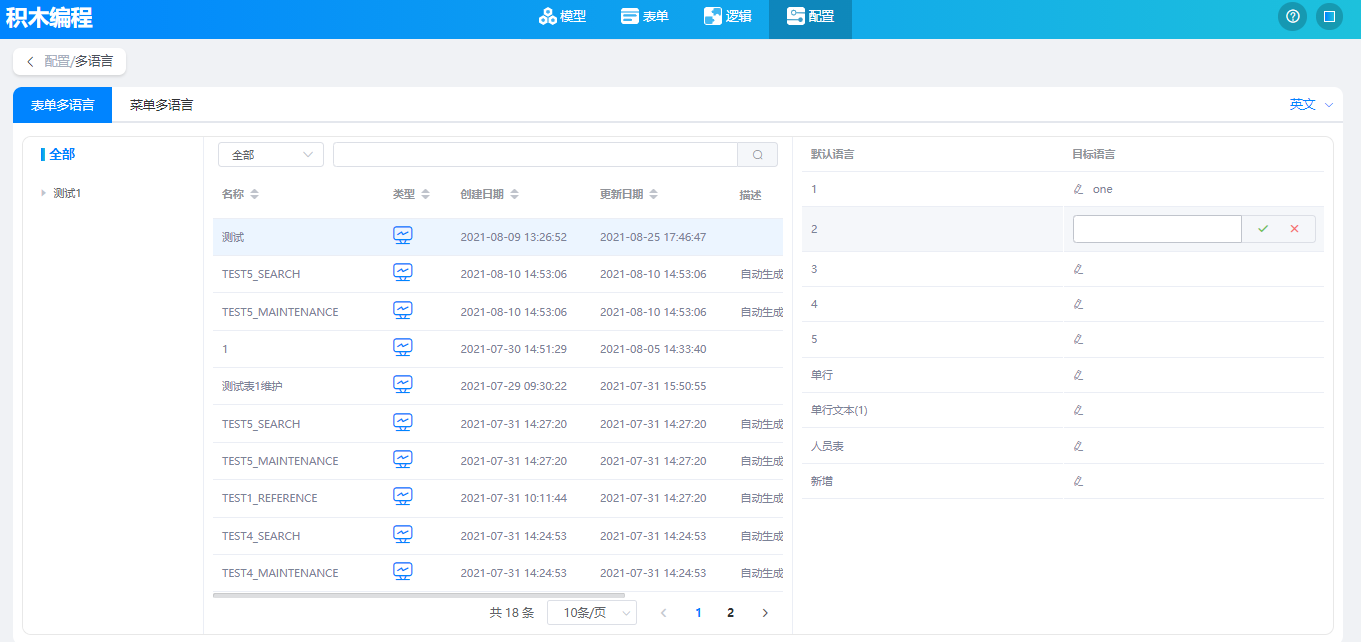Sort by 类型 column arrows
The width and height of the screenshot is (1361, 642).
[x=425, y=194]
